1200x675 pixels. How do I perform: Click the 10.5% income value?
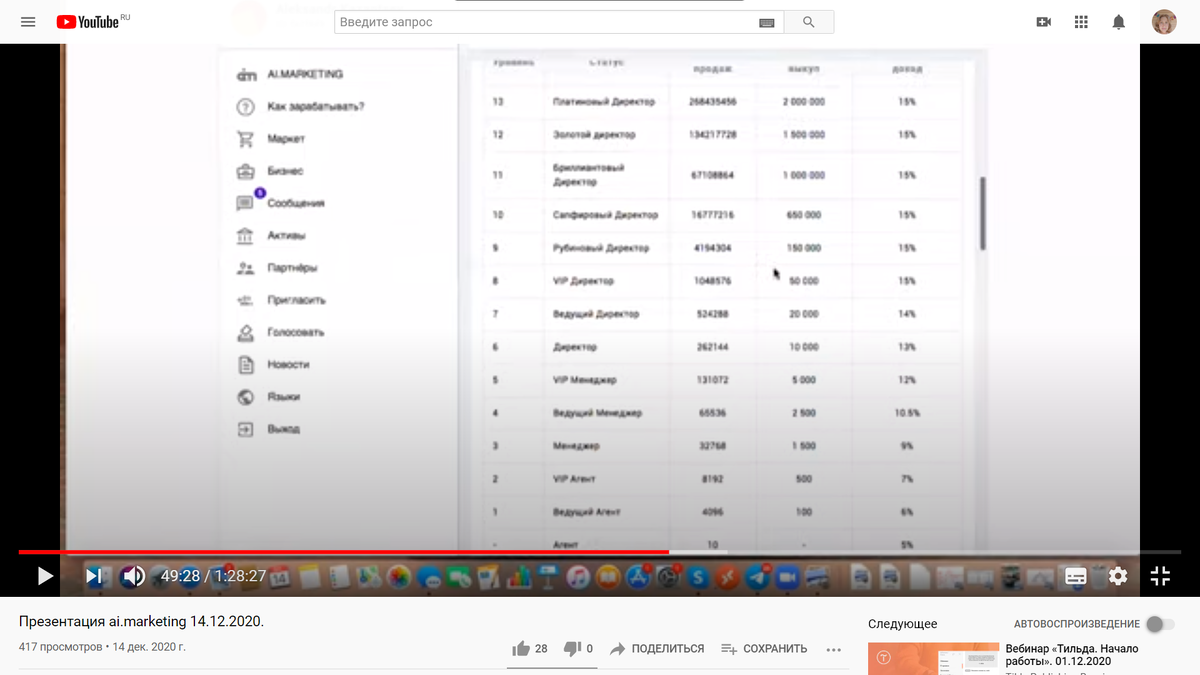(x=907, y=413)
